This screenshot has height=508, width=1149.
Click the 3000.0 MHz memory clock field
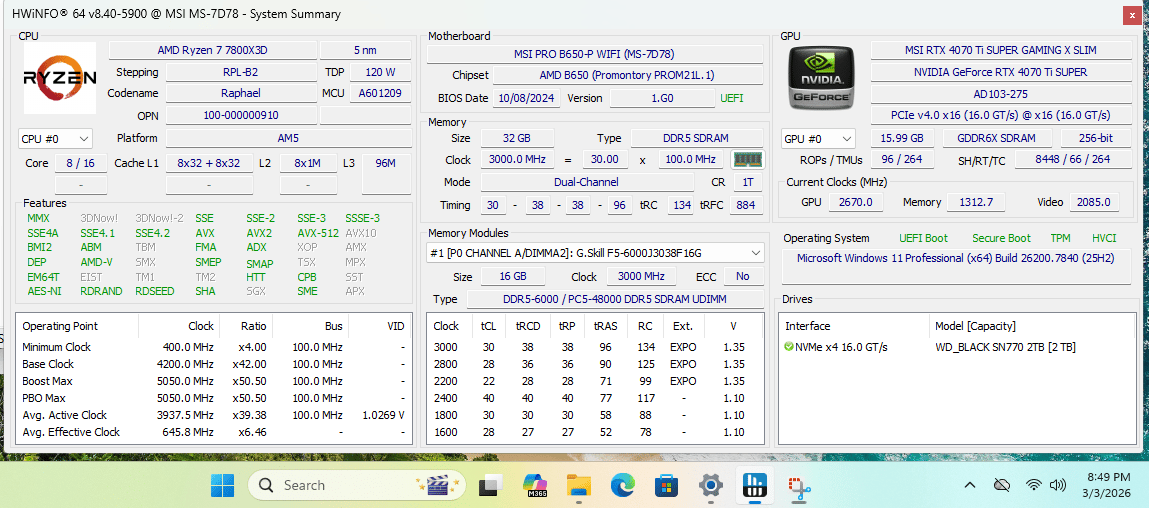click(517, 159)
